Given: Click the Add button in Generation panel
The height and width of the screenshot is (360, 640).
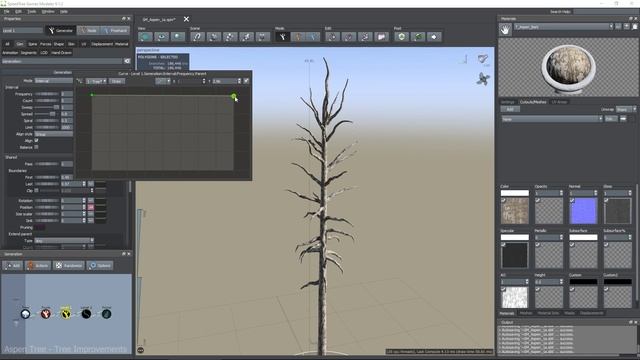Looking at the screenshot, I should point(13,265).
